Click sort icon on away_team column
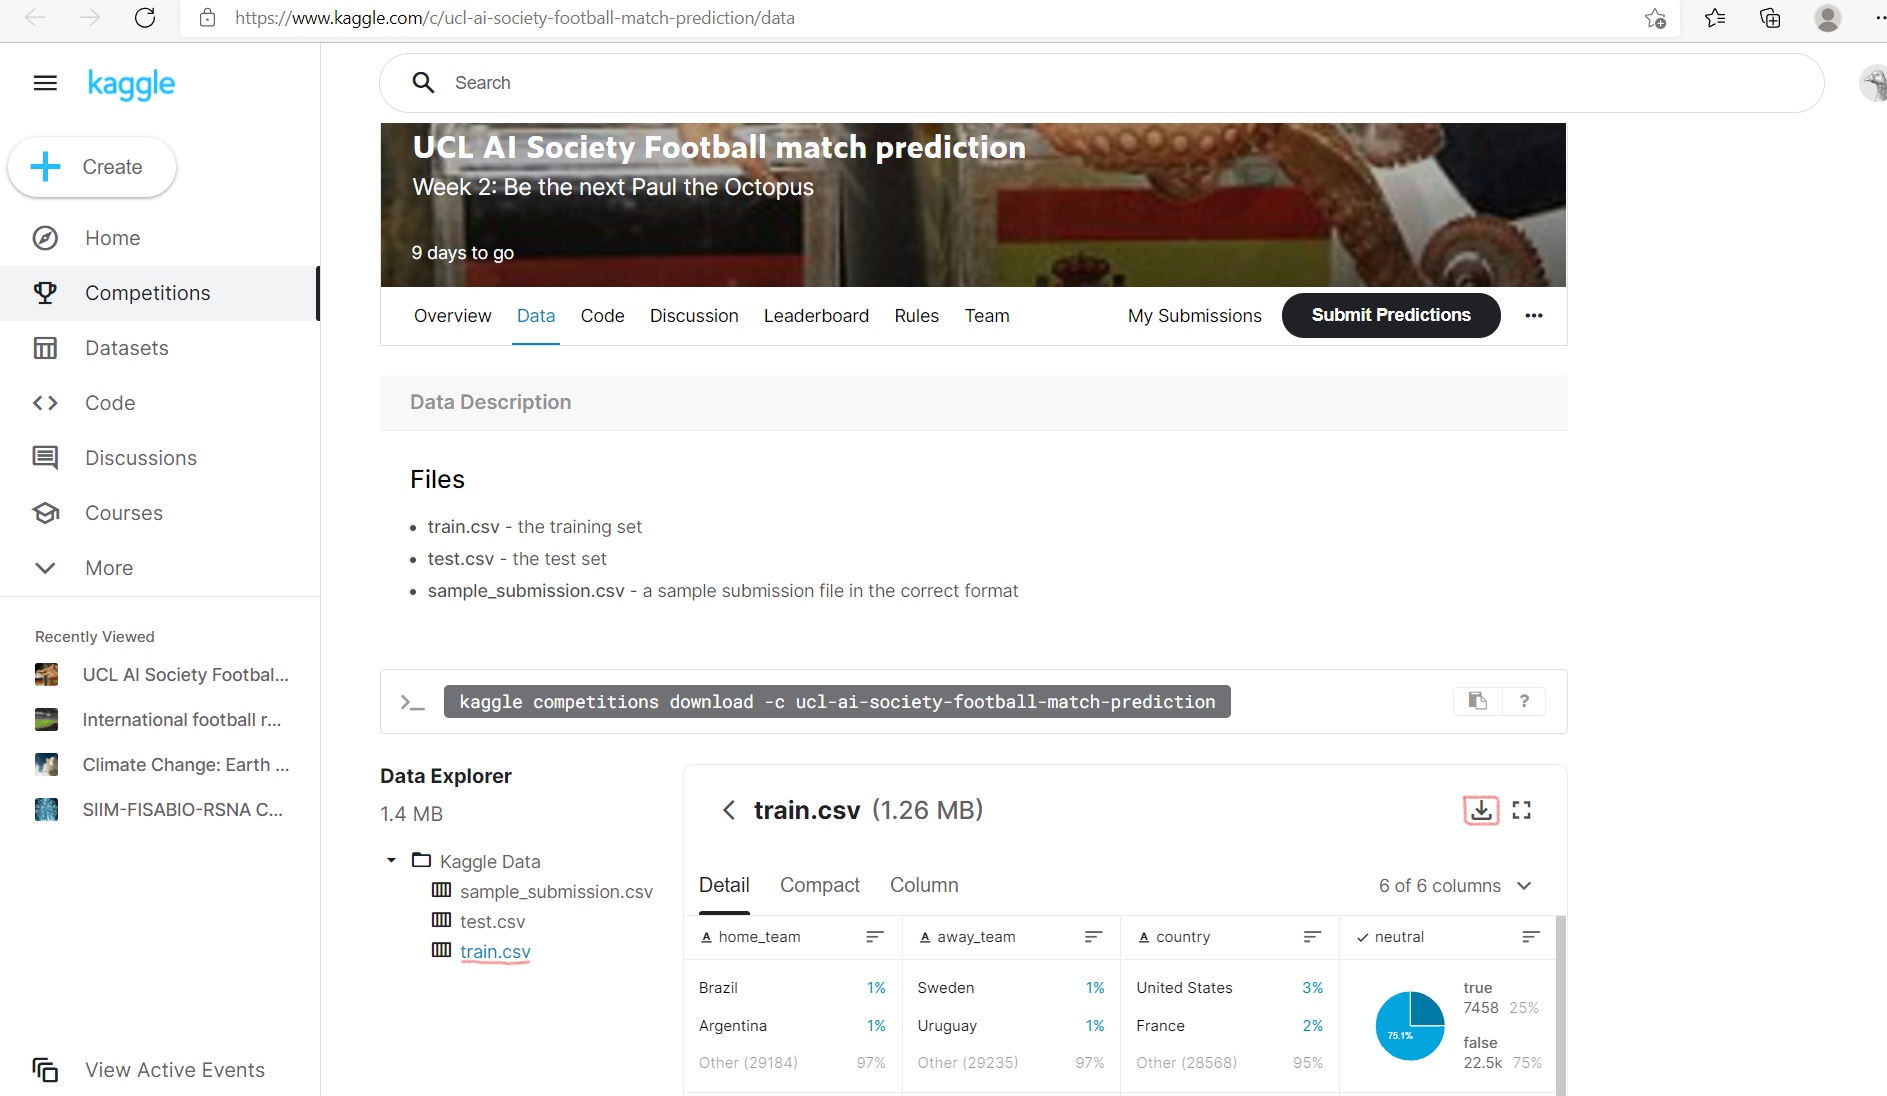The height and width of the screenshot is (1096, 1887). 1094,937
